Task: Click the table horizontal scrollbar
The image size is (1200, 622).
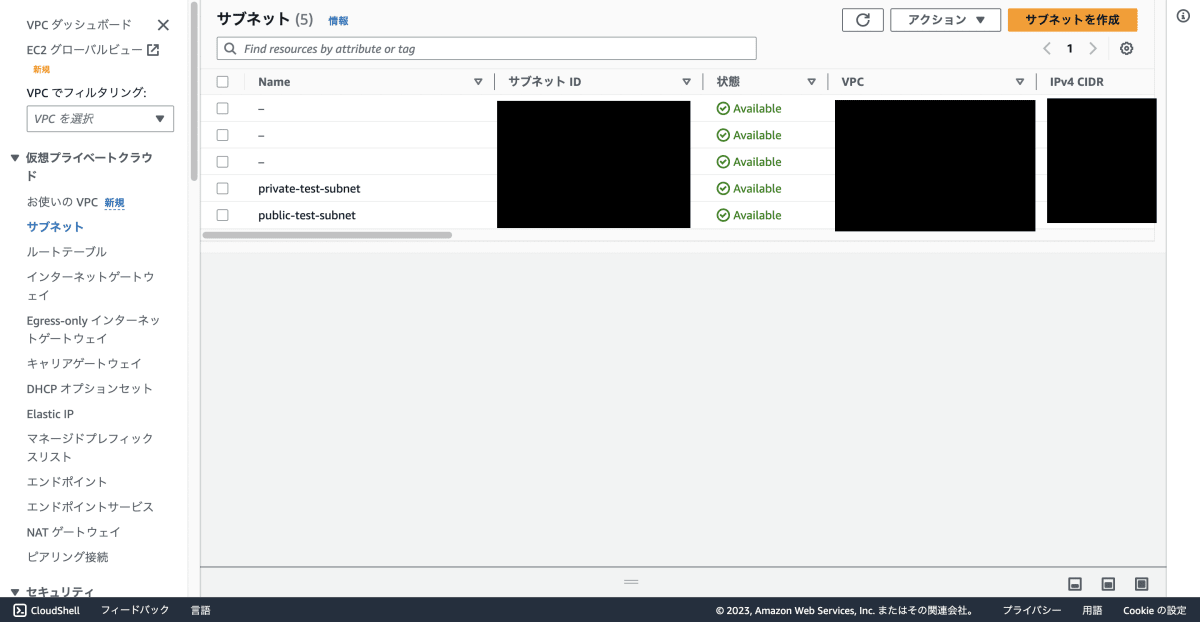Action: pos(327,235)
